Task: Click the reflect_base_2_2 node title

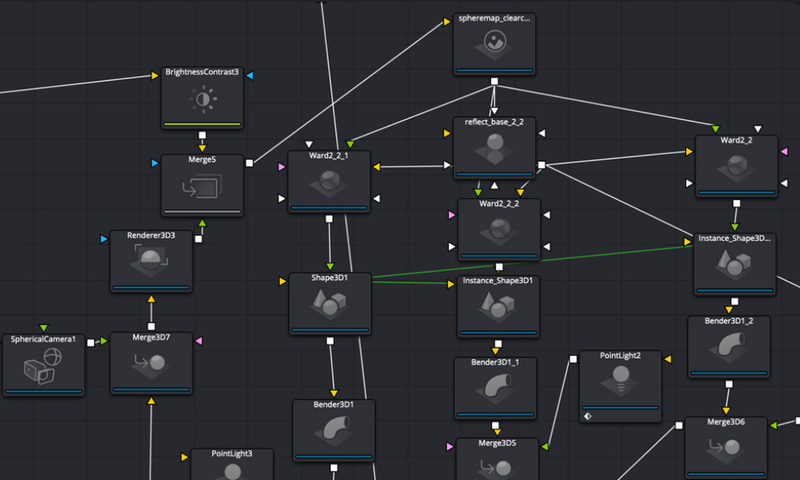Action: pyautogui.click(x=494, y=122)
